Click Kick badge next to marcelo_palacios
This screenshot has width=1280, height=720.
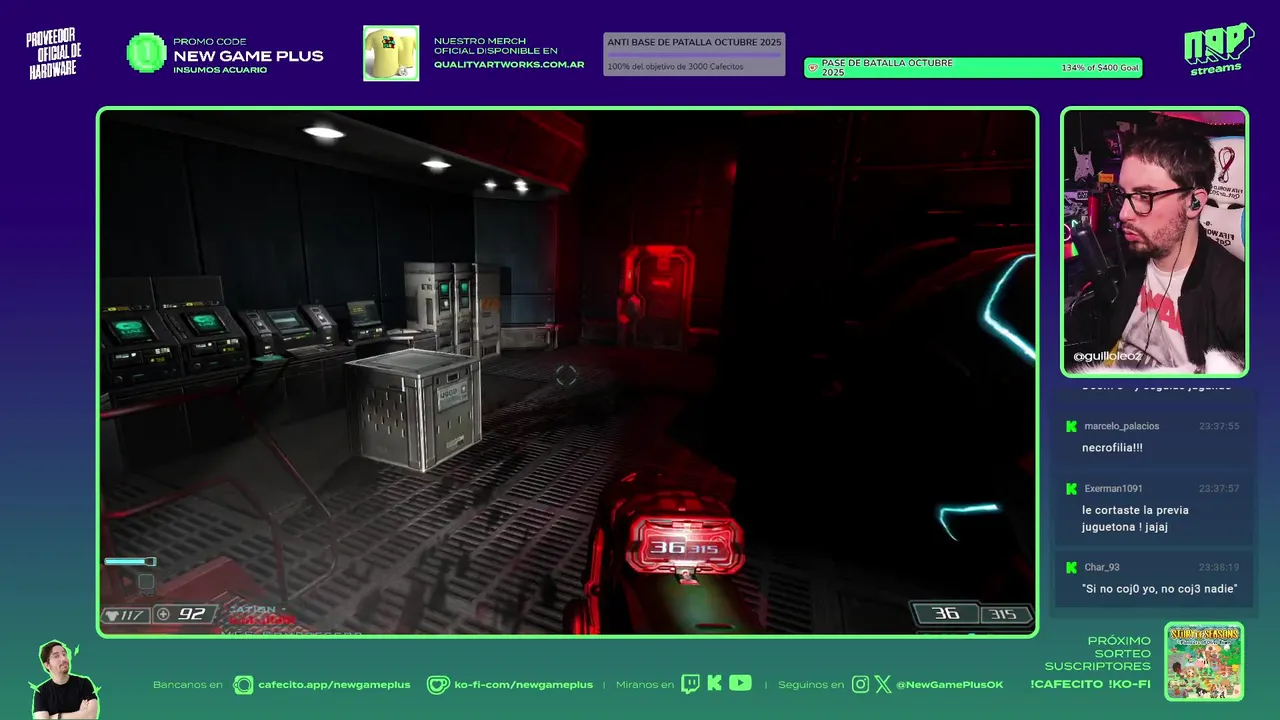coord(1071,426)
